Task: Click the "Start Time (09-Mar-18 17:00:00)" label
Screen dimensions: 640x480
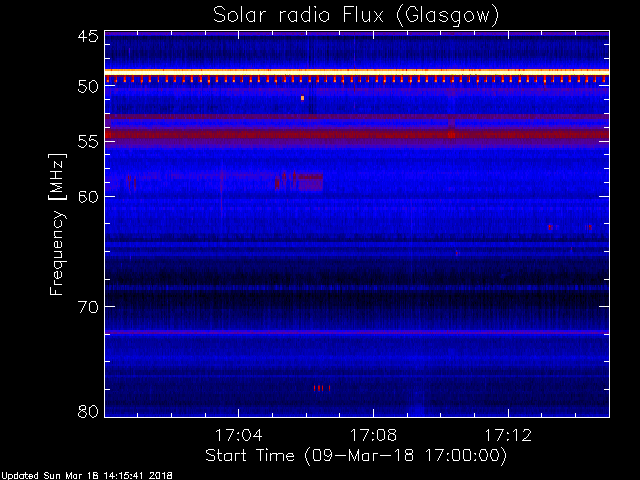Action: pyautogui.click(x=356, y=456)
